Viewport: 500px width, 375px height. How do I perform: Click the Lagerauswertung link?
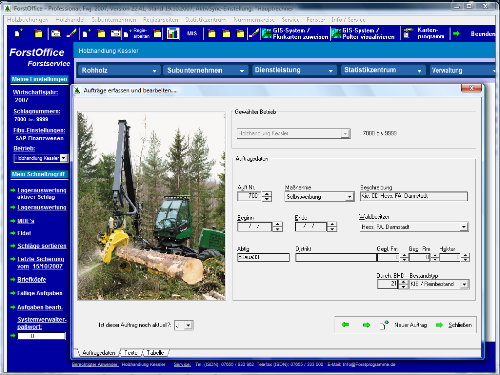42,207
